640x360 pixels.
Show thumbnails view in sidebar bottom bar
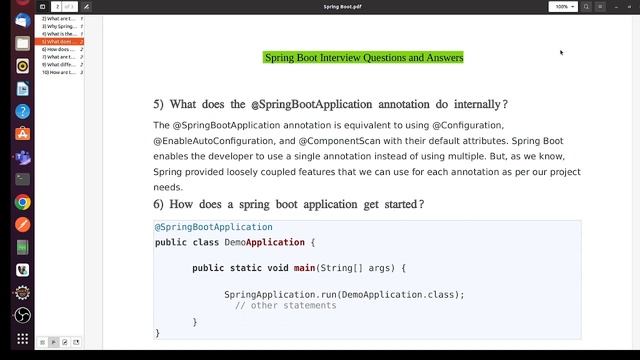click(42, 342)
